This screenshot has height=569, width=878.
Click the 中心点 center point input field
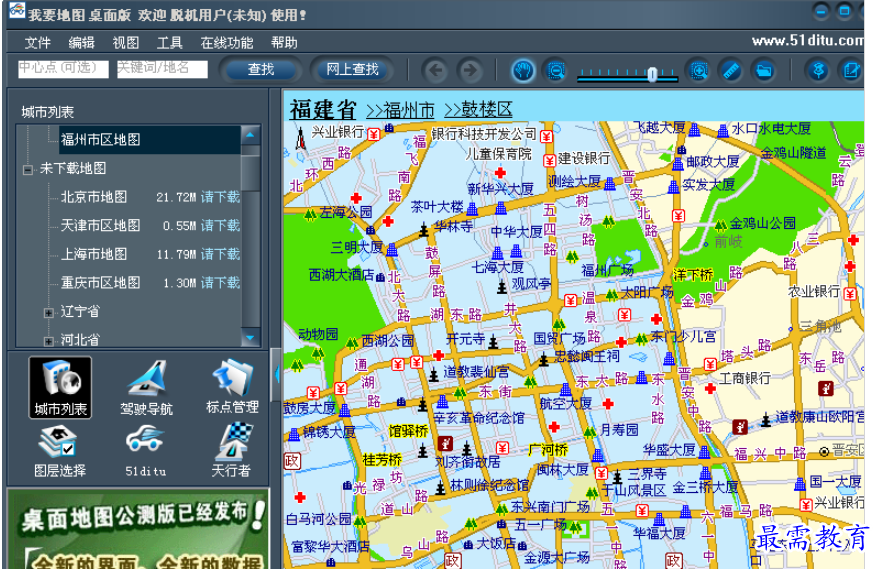click(x=63, y=69)
